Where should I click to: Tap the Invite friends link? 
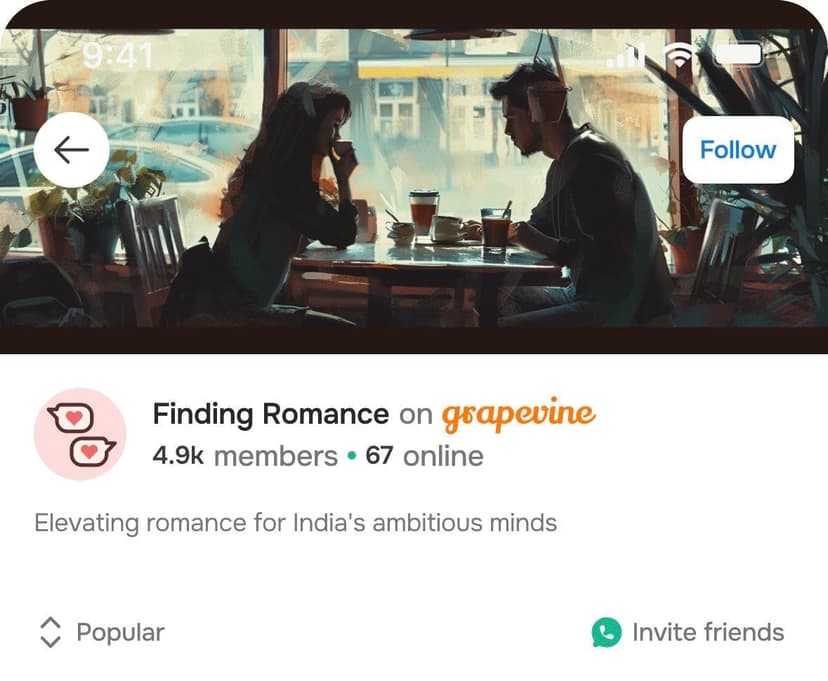[x=707, y=632]
